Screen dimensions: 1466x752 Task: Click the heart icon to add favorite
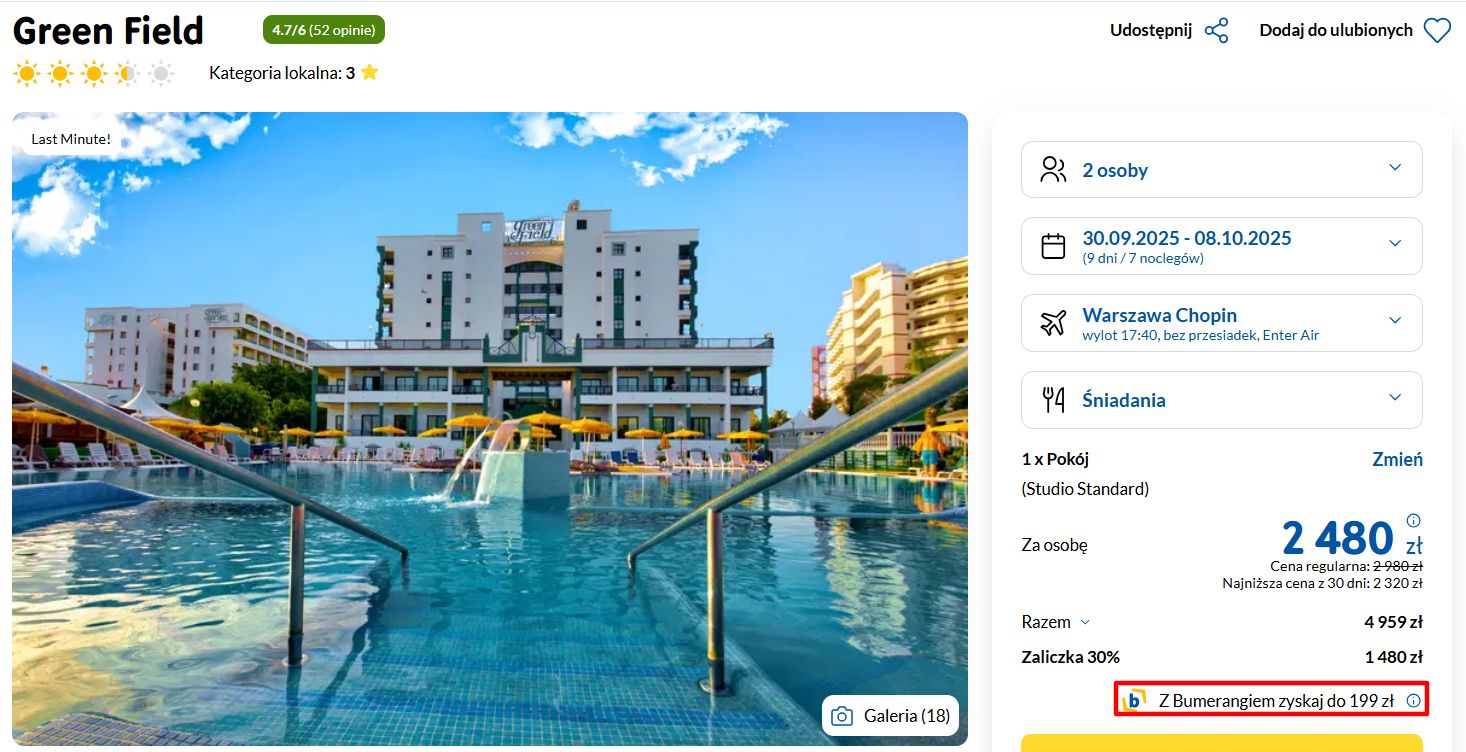(1437, 31)
